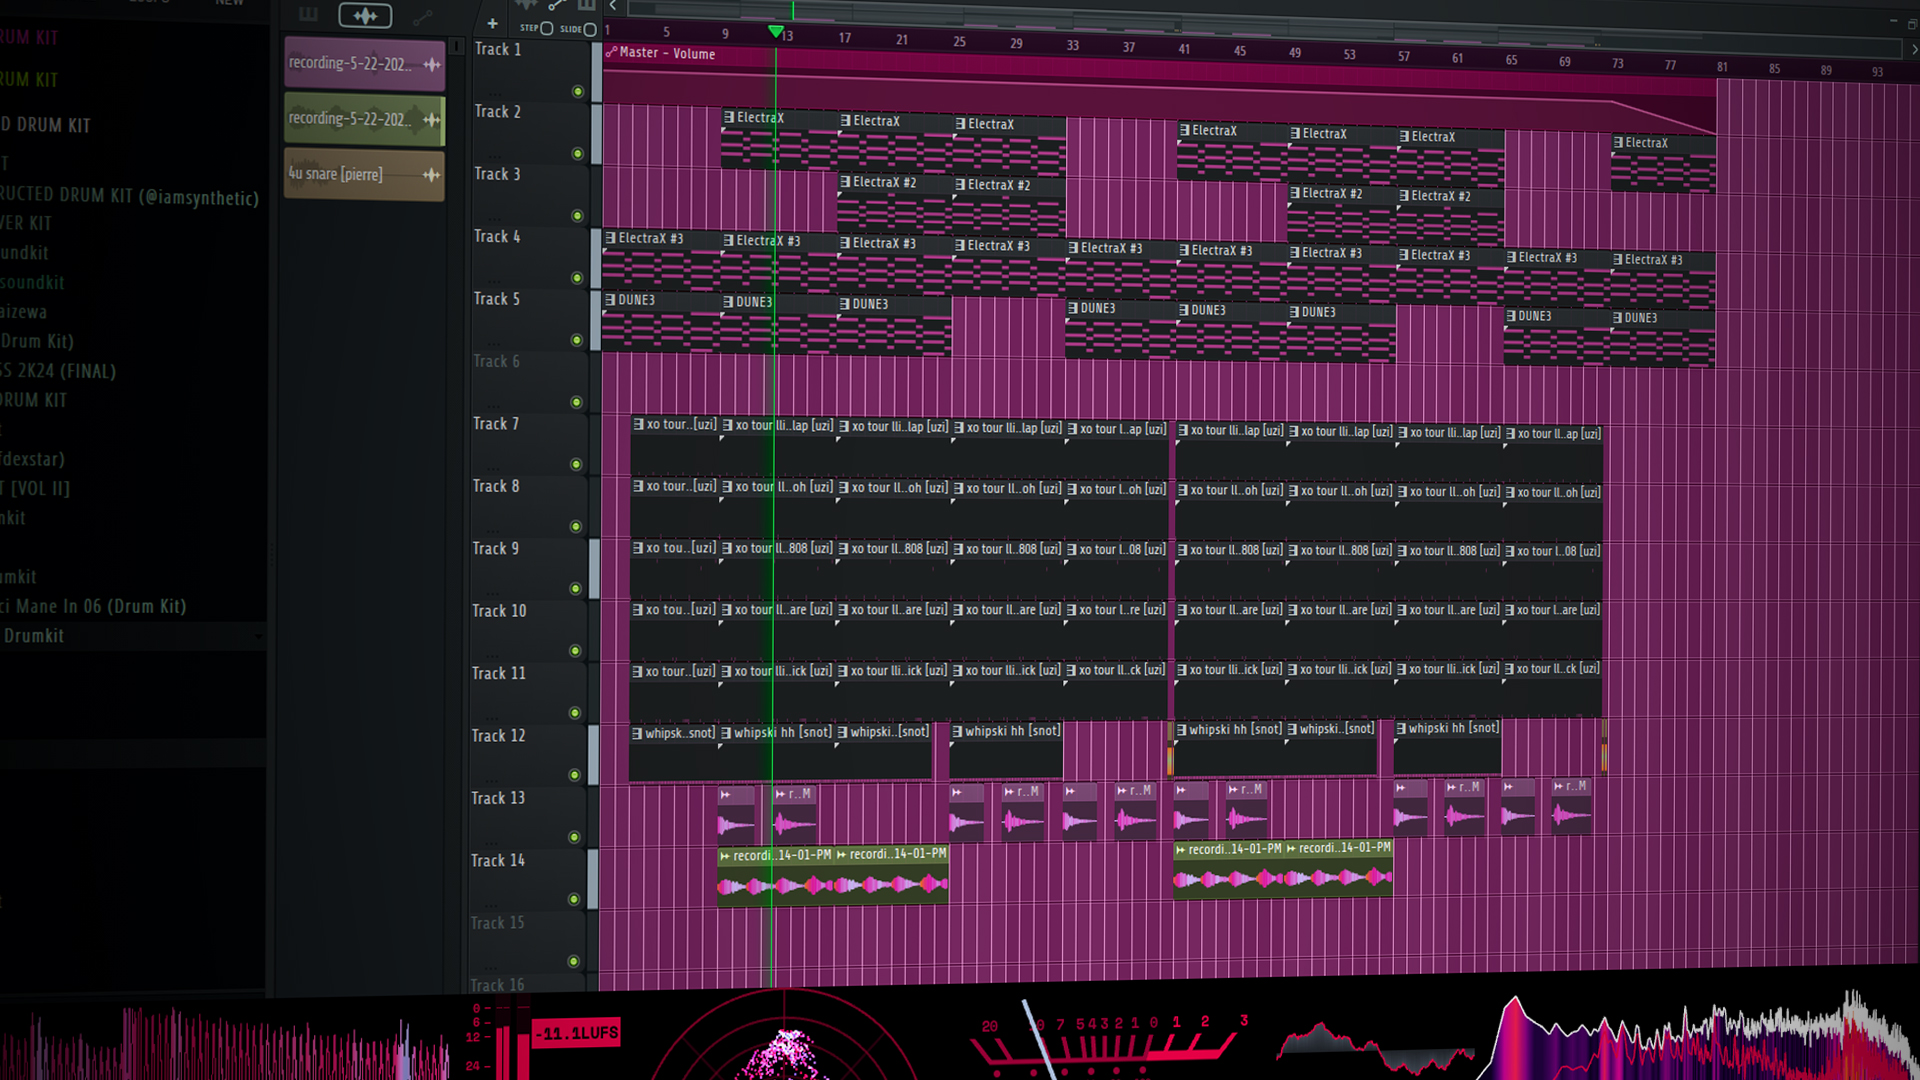Open the '2K24 (FINAL)' browser folder
Image resolution: width=1920 pixels, height=1080 pixels.
[x=58, y=371]
